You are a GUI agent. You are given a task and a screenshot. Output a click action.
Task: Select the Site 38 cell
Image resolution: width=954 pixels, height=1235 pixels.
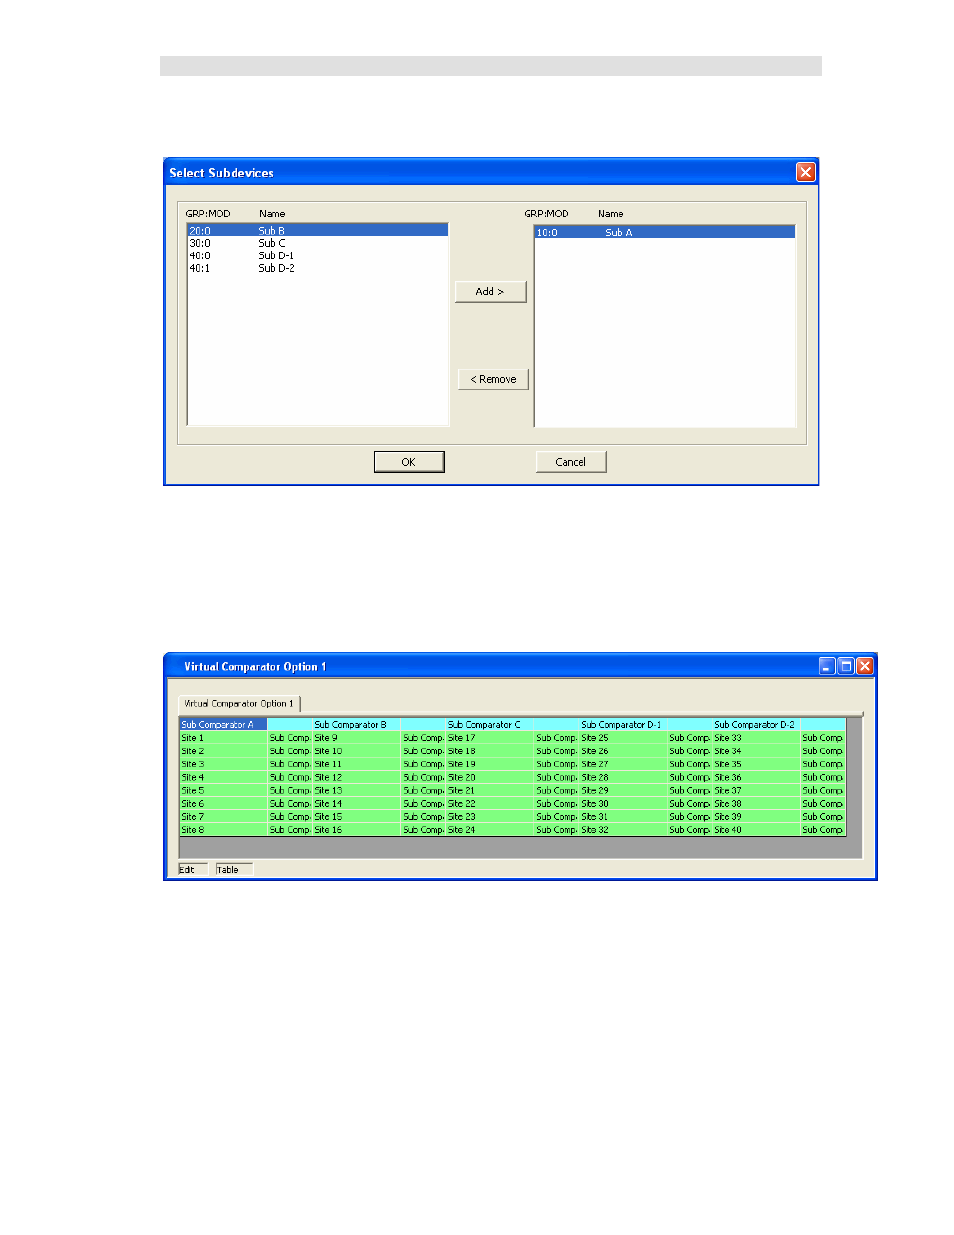(x=756, y=803)
